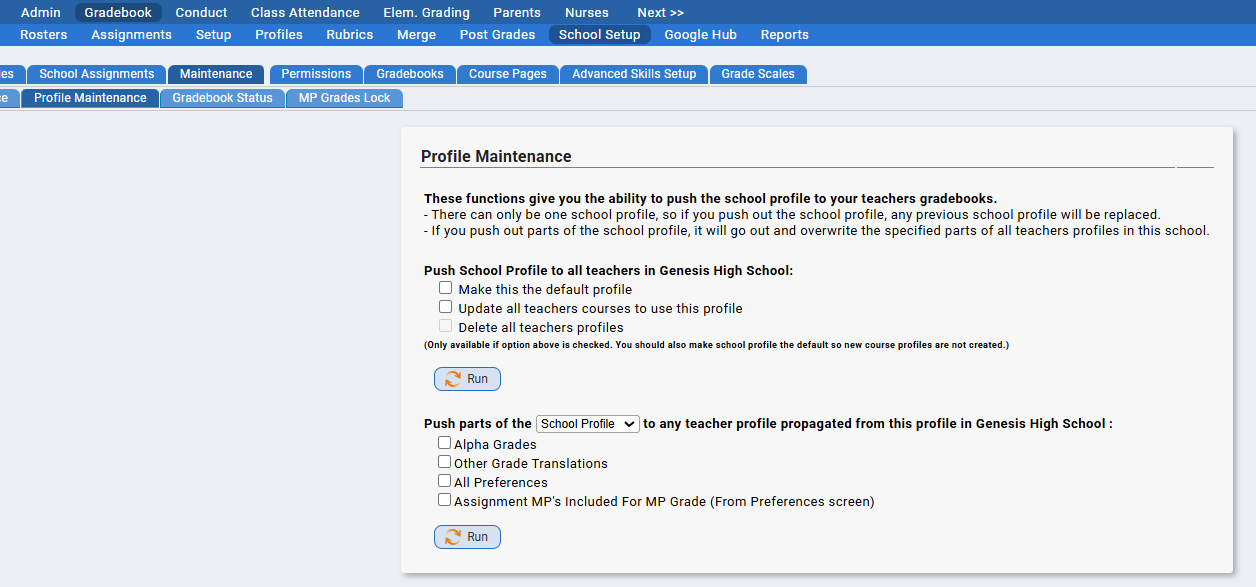The width and height of the screenshot is (1256, 587).
Task: Open the Conduct menu
Action: [201, 13]
